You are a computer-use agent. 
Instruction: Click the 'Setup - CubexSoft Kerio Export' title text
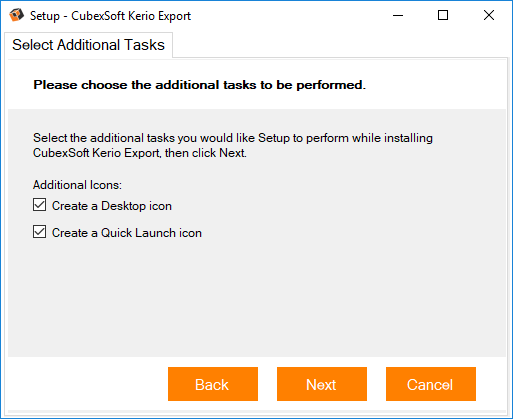[x=110, y=16]
